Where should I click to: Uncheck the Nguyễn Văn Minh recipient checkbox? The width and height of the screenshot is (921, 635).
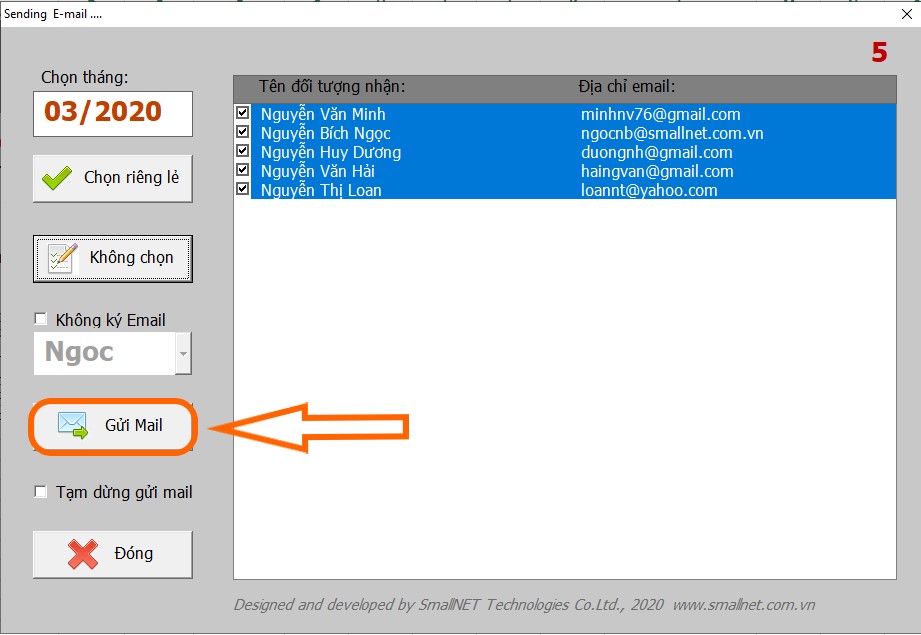[242, 113]
